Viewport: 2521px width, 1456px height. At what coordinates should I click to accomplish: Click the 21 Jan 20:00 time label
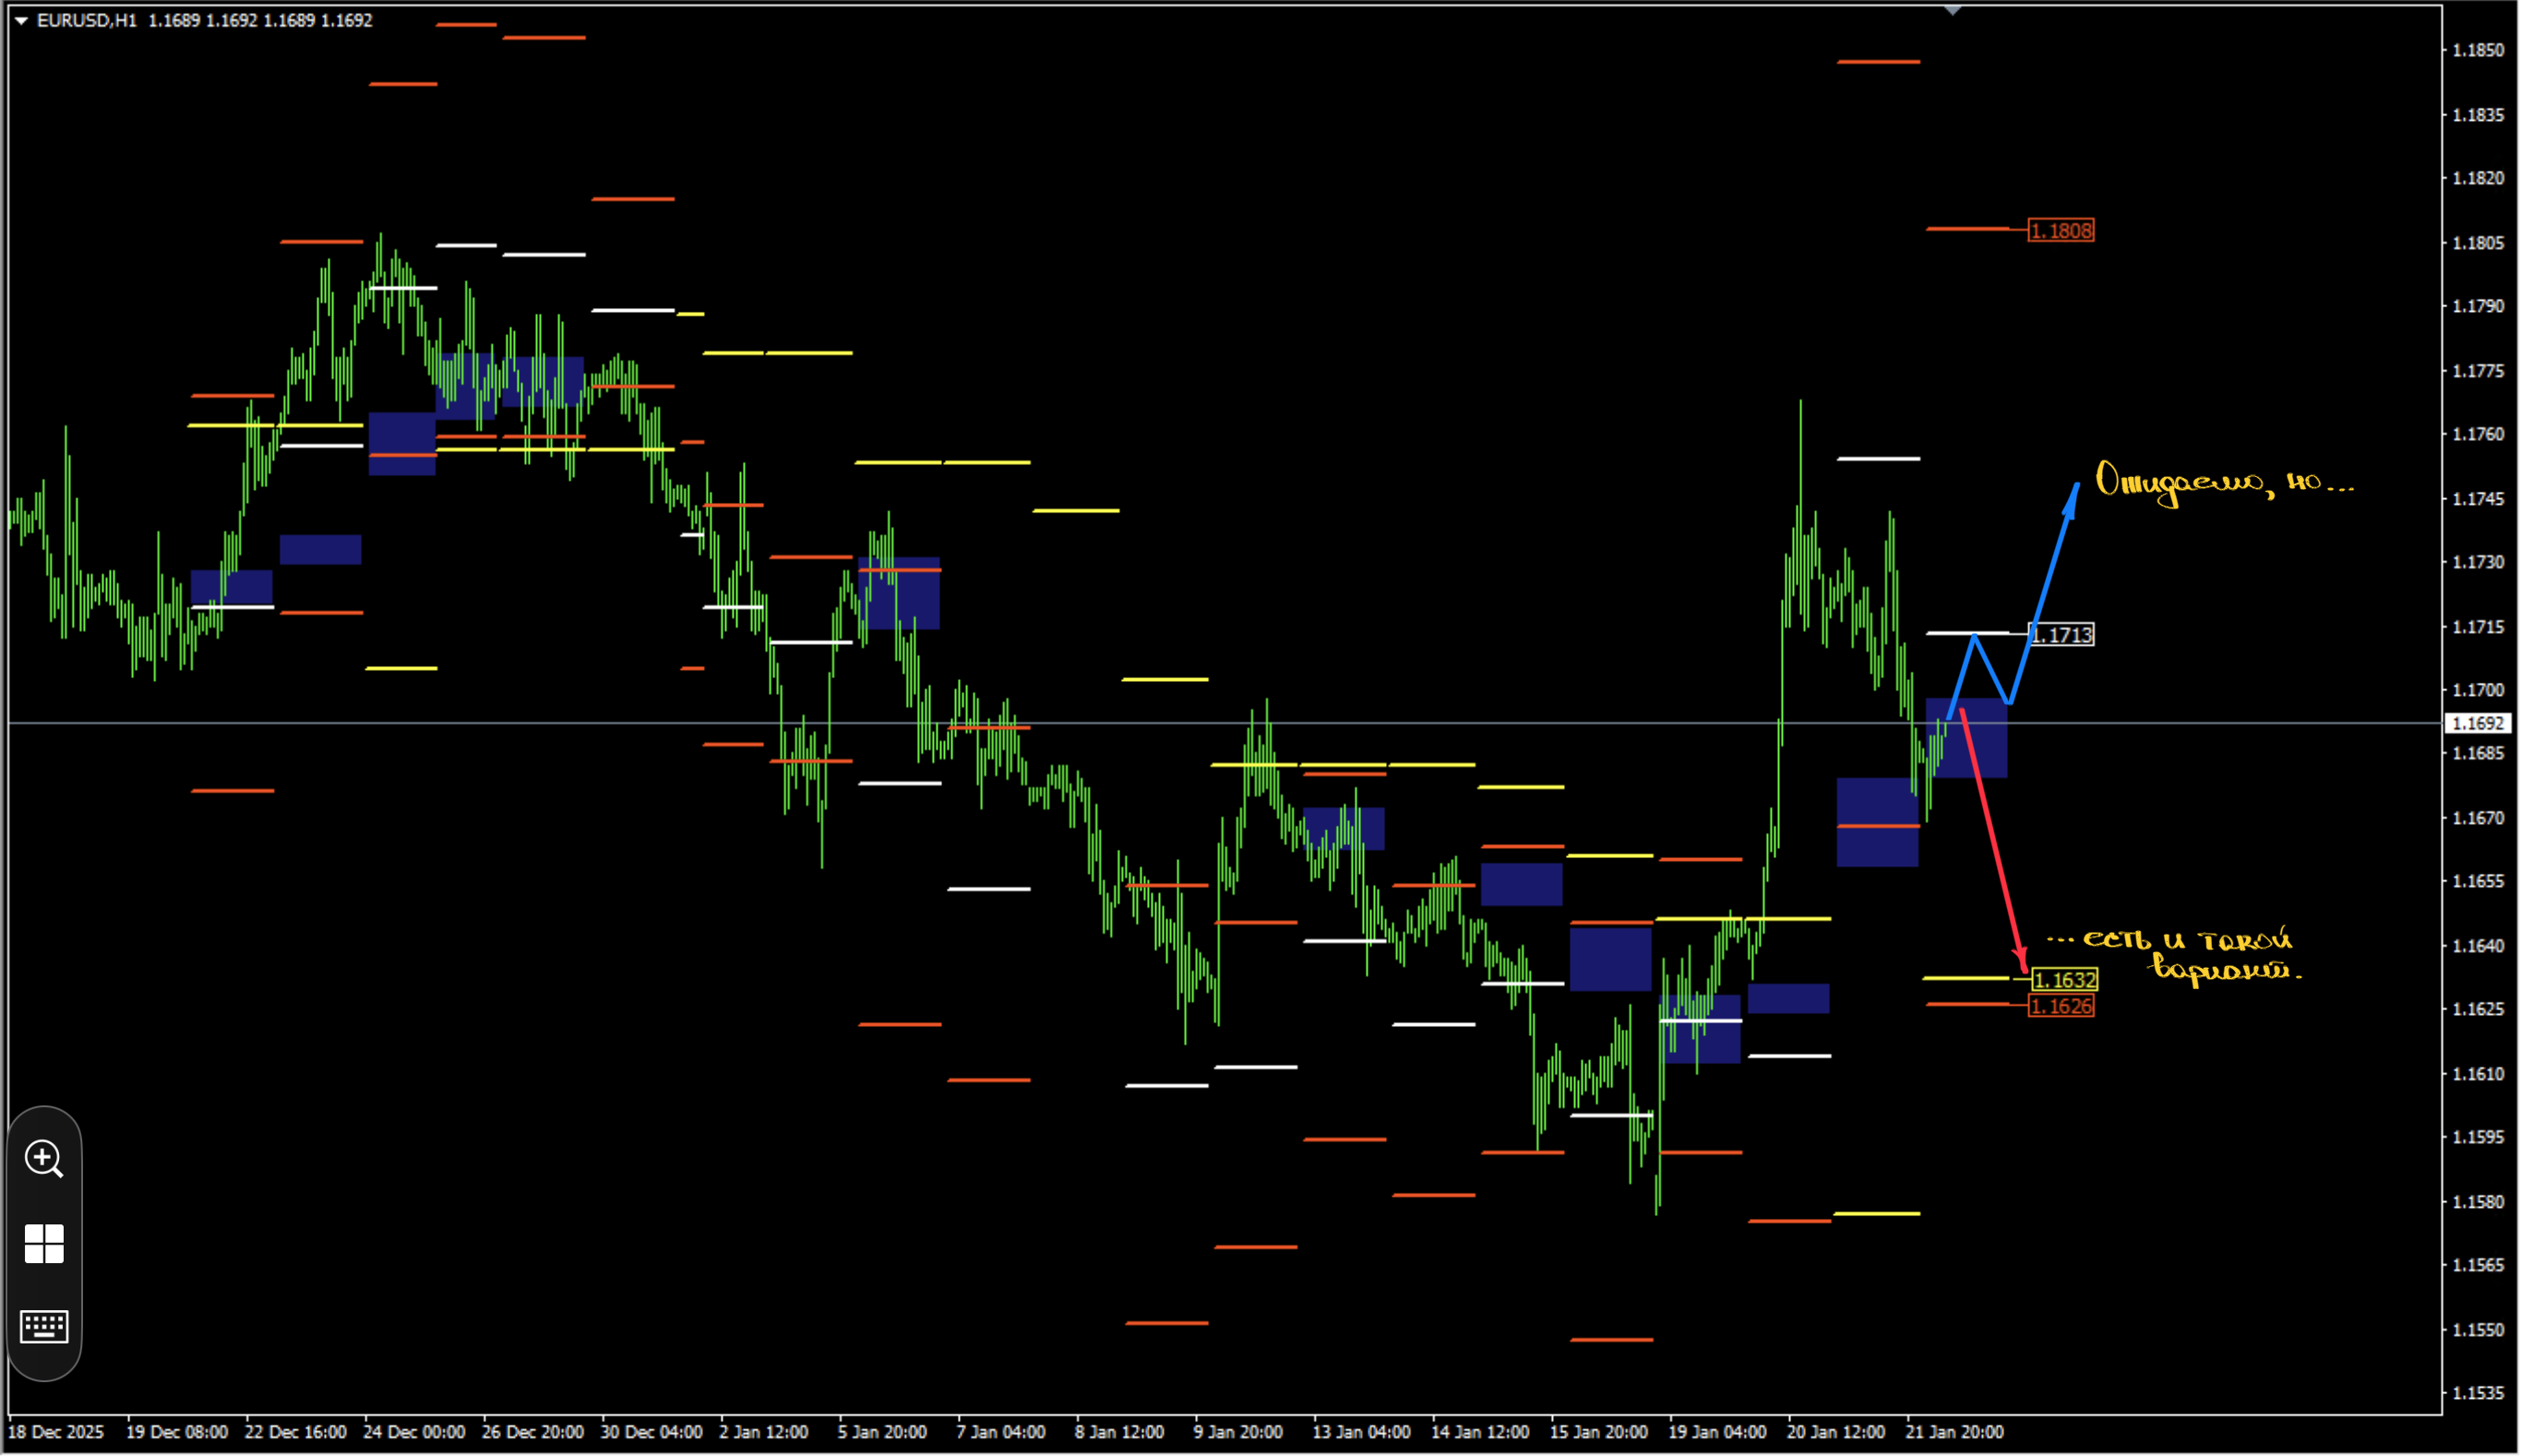[1954, 1432]
